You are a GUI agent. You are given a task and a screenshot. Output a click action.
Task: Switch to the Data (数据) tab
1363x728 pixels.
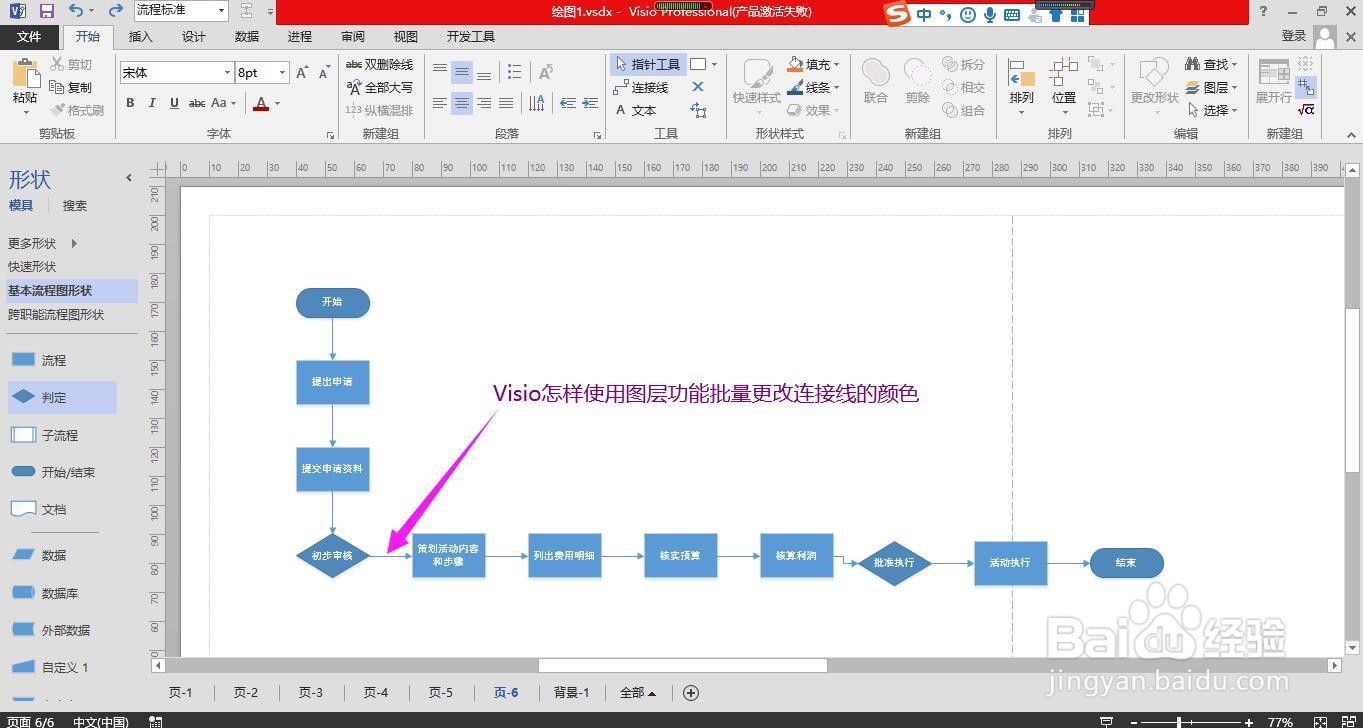coord(247,37)
